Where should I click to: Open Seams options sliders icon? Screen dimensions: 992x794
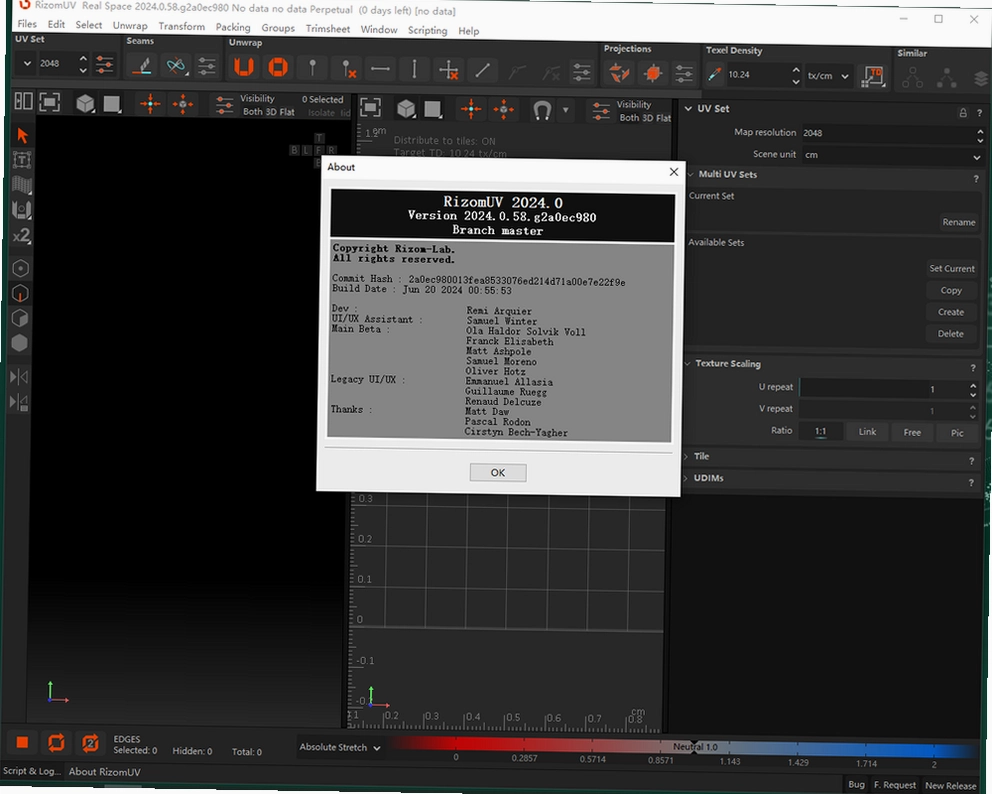[207, 66]
